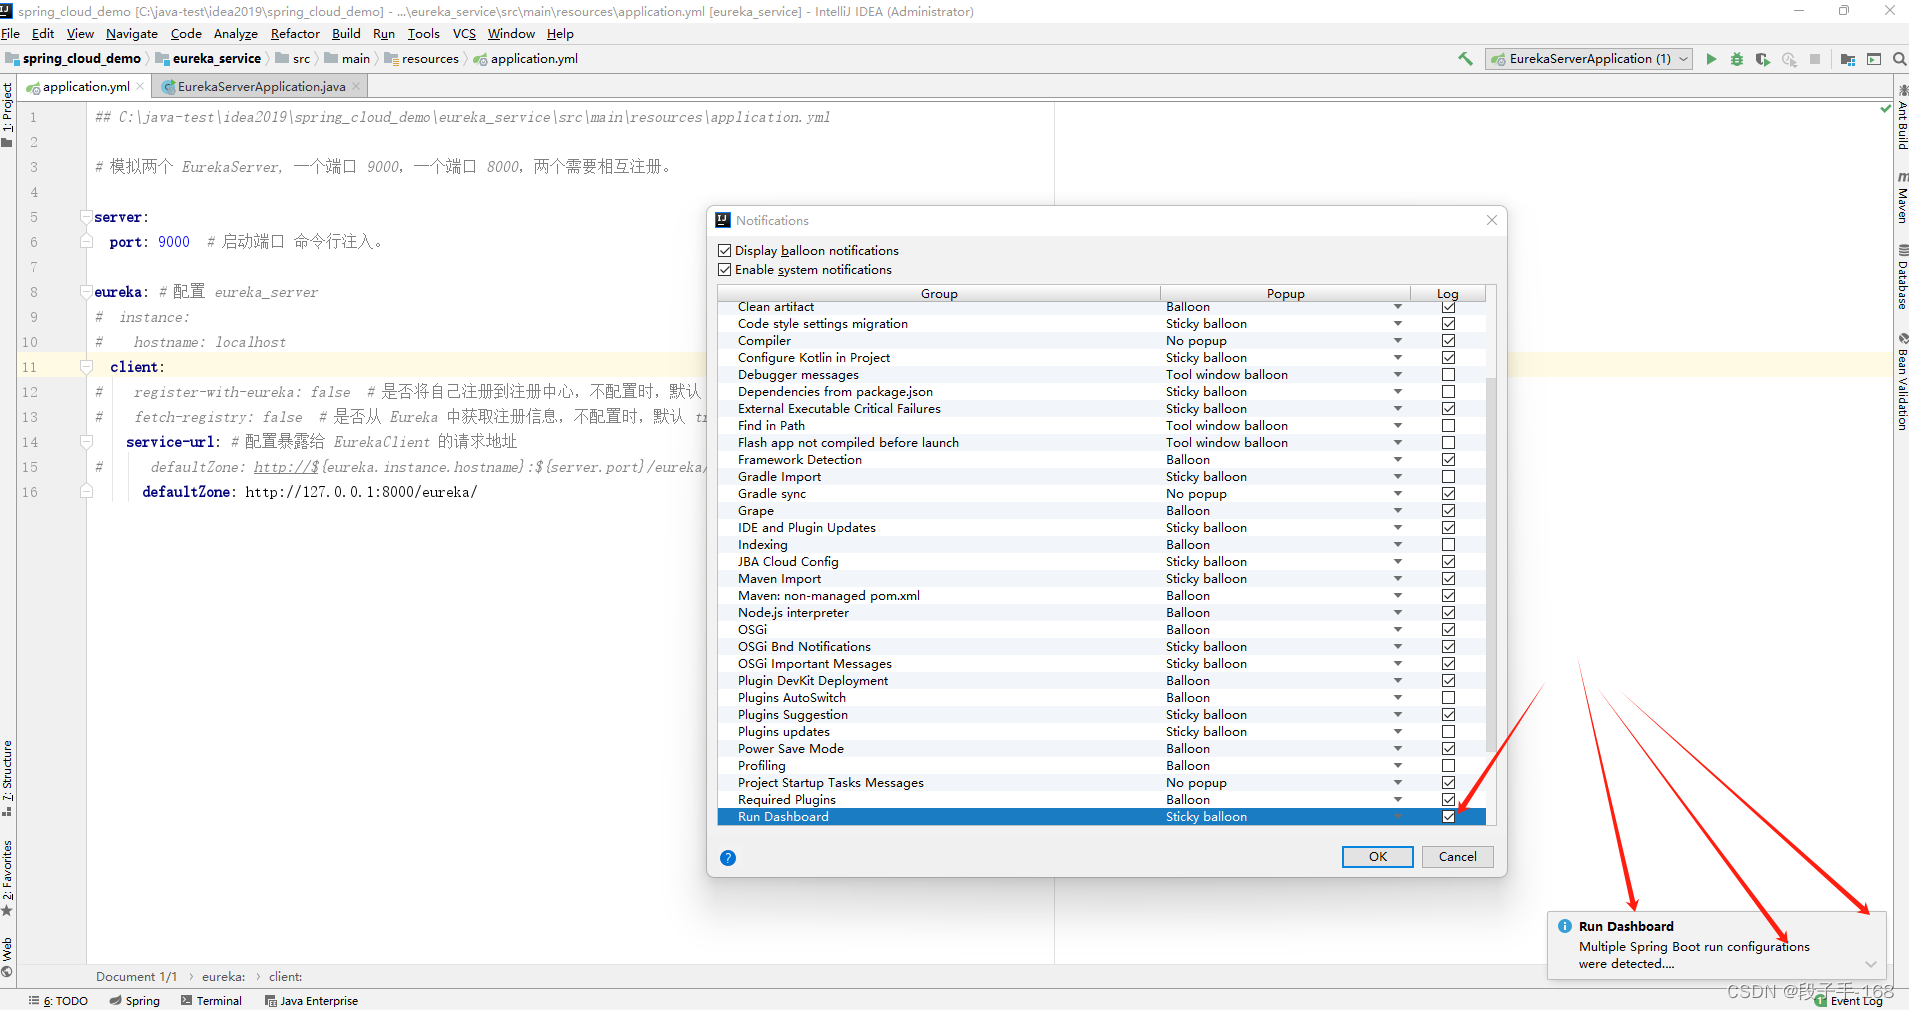This screenshot has width=1909, height=1010.
Task: Open the Database side panel
Action: point(1901,277)
